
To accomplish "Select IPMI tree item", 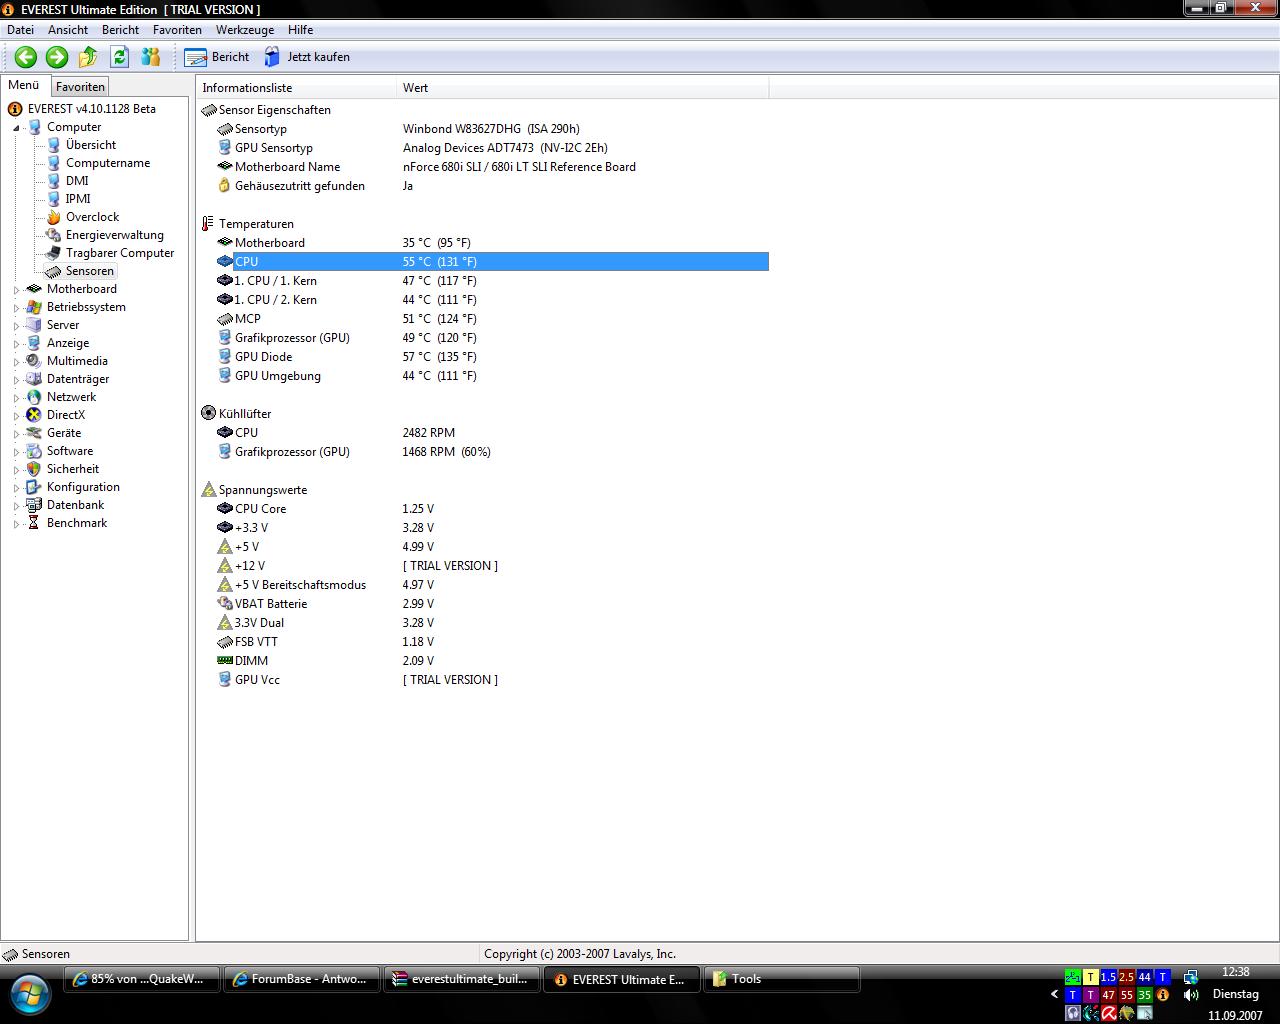I will (78, 199).
